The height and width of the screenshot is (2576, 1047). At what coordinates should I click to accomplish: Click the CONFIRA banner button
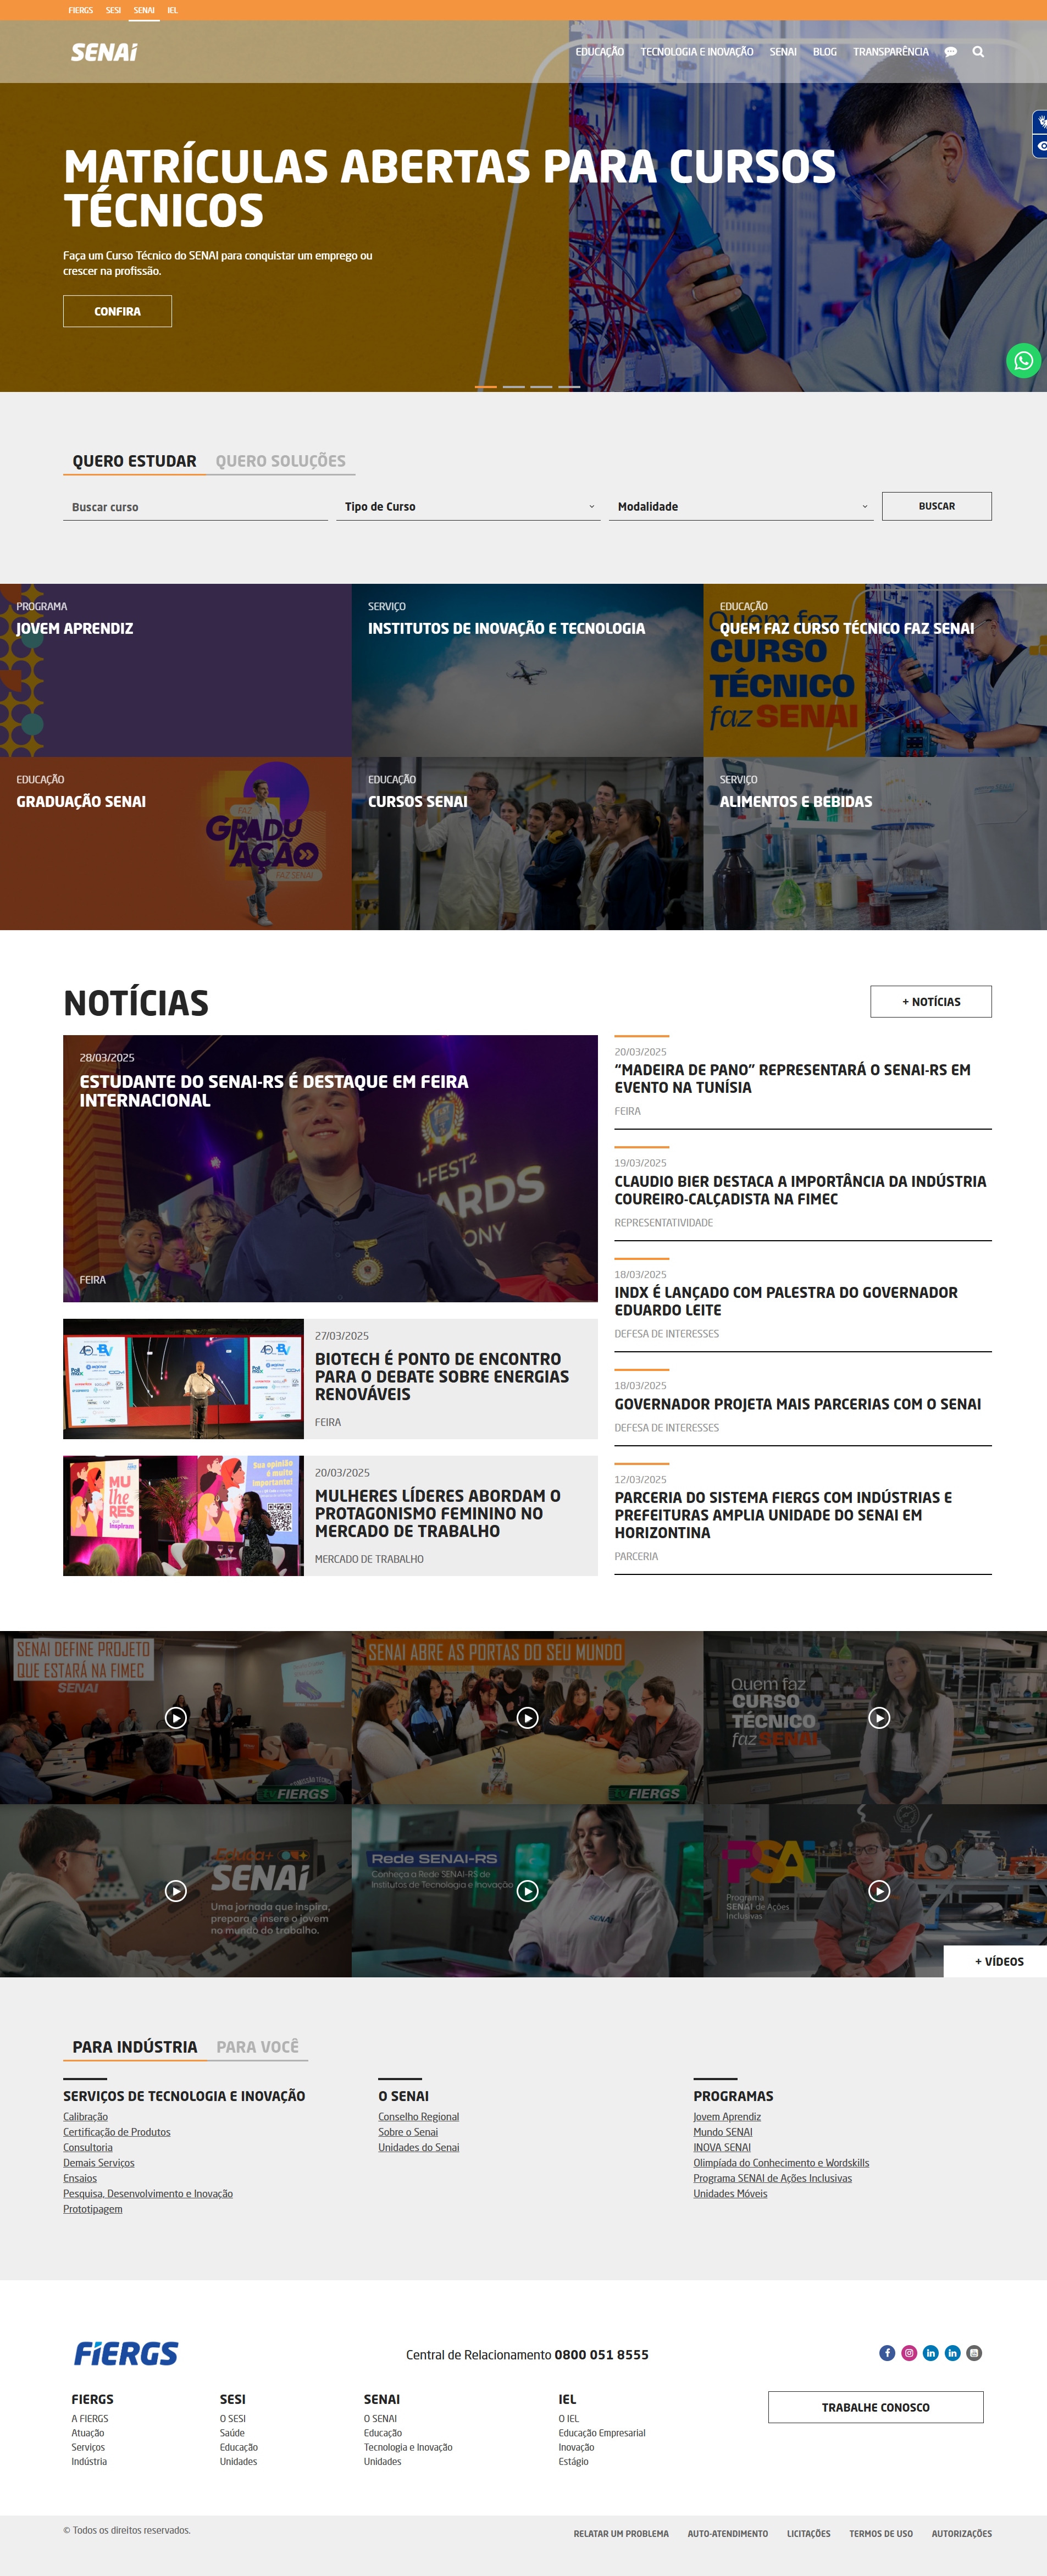117,311
